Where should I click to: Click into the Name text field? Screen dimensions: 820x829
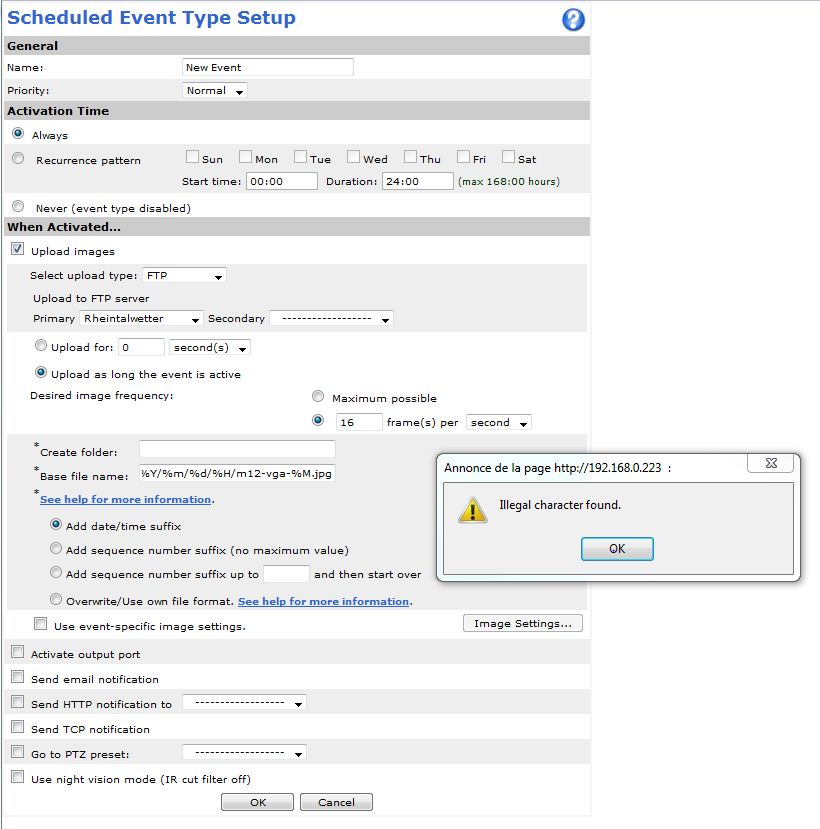click(x=268, y=67)
